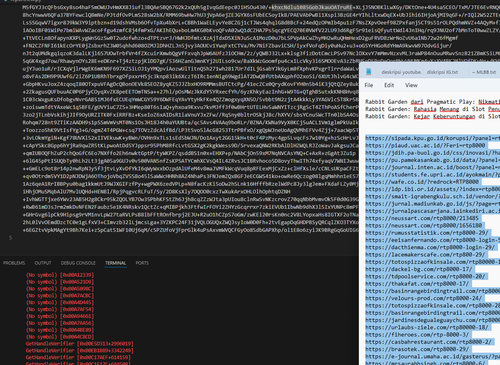Click the fiheroes.com URL line
The height and width of the screenshot is (365, 500).
(417, 335)
